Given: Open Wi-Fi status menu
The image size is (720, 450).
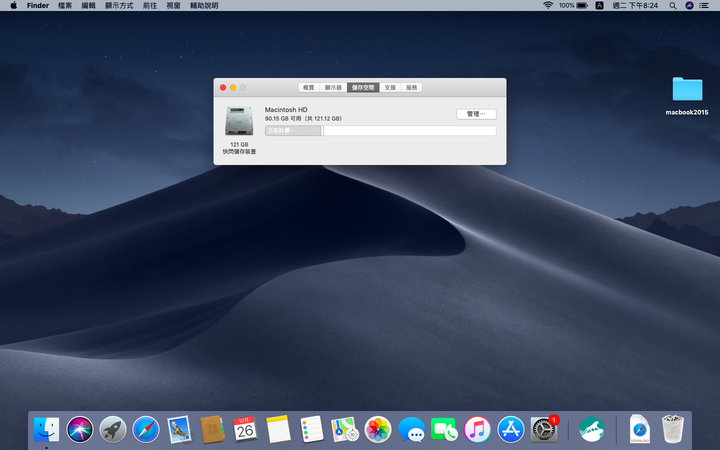Looking at the screenshot, I should [548, 6].
